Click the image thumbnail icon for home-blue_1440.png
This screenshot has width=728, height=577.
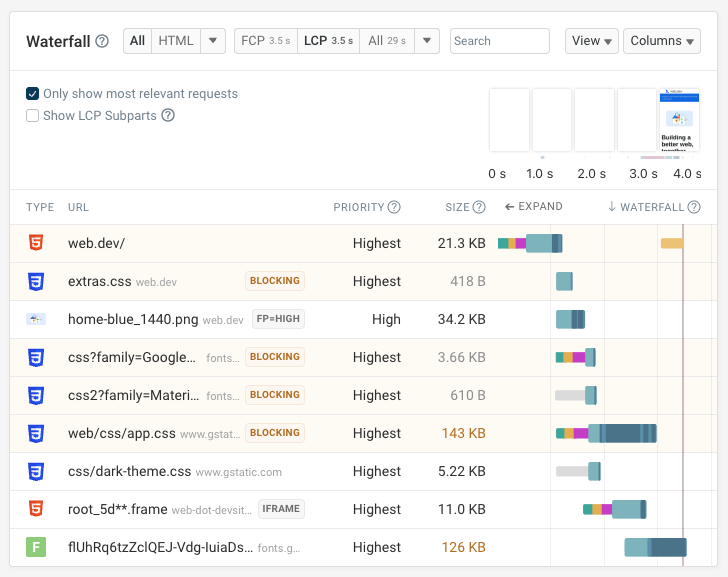pyautogui.click(x=36, y=319)
